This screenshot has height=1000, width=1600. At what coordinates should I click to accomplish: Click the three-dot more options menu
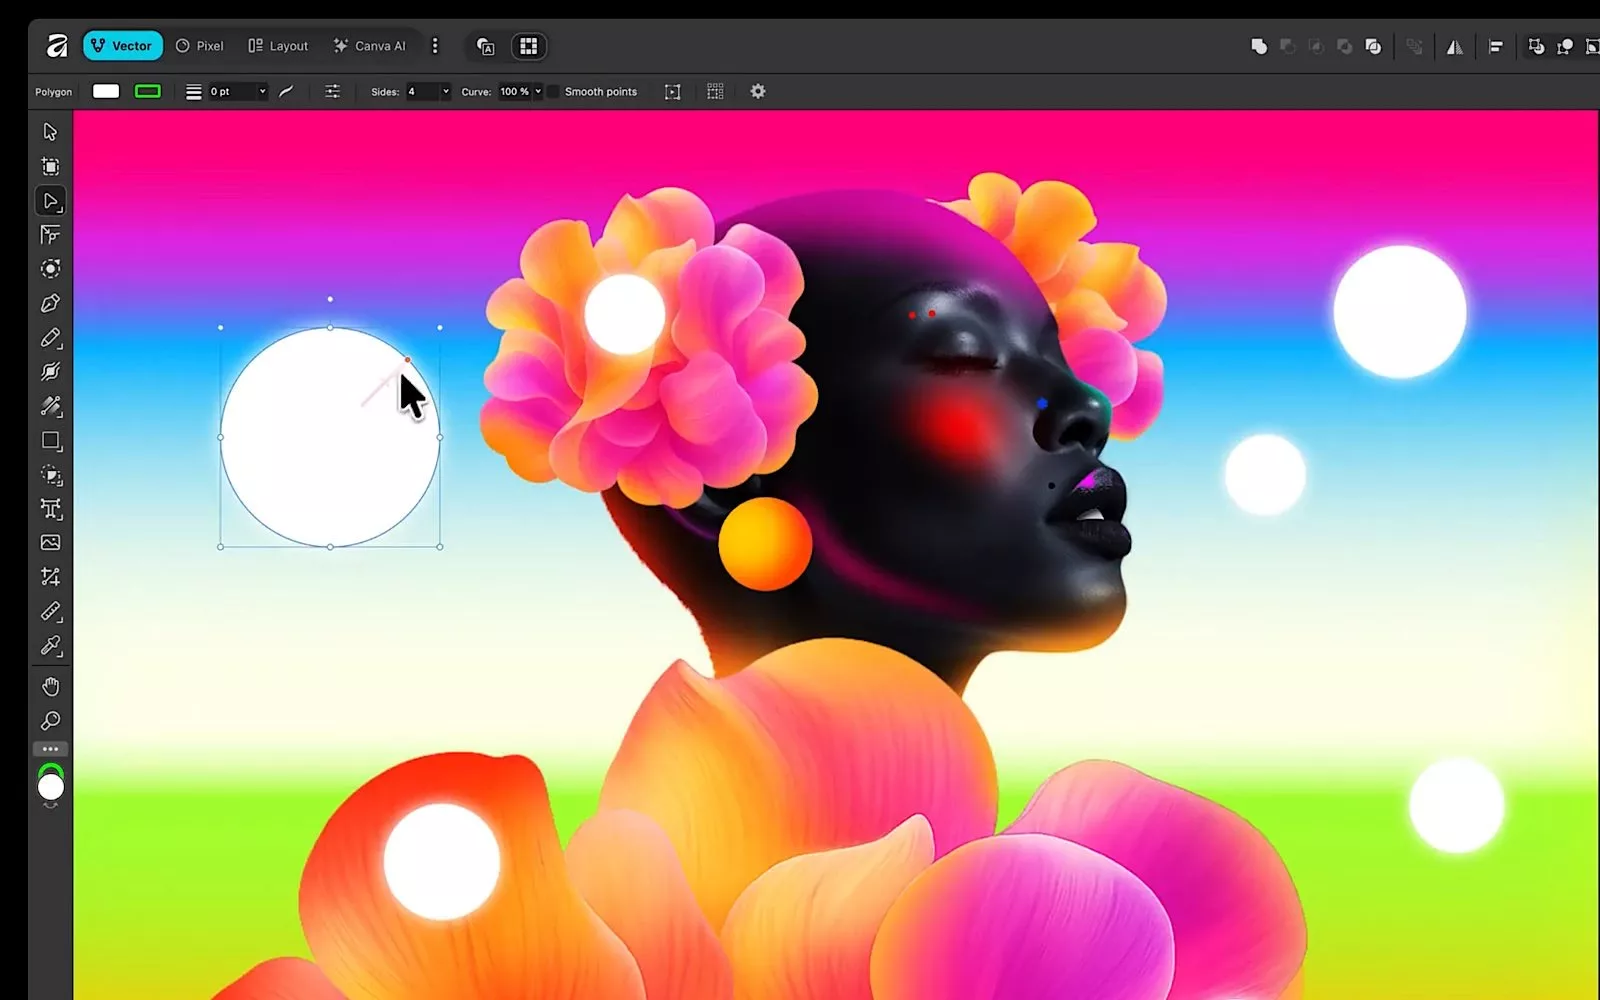point(434,46)
